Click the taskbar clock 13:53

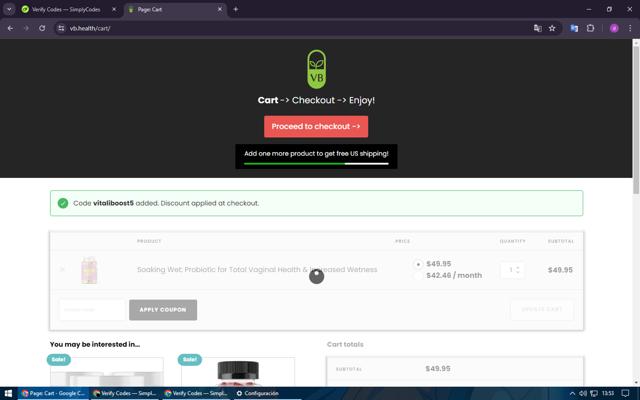[608, 393]
